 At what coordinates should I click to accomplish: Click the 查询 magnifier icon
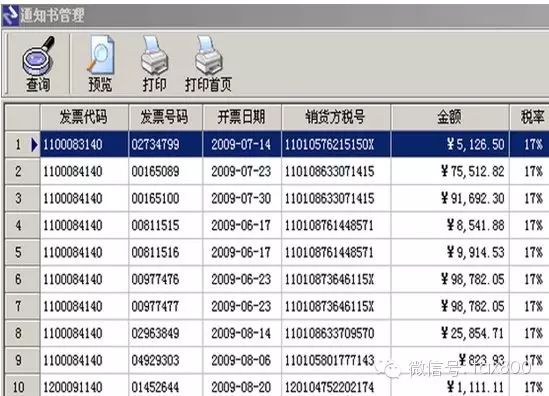pos(38,56)
